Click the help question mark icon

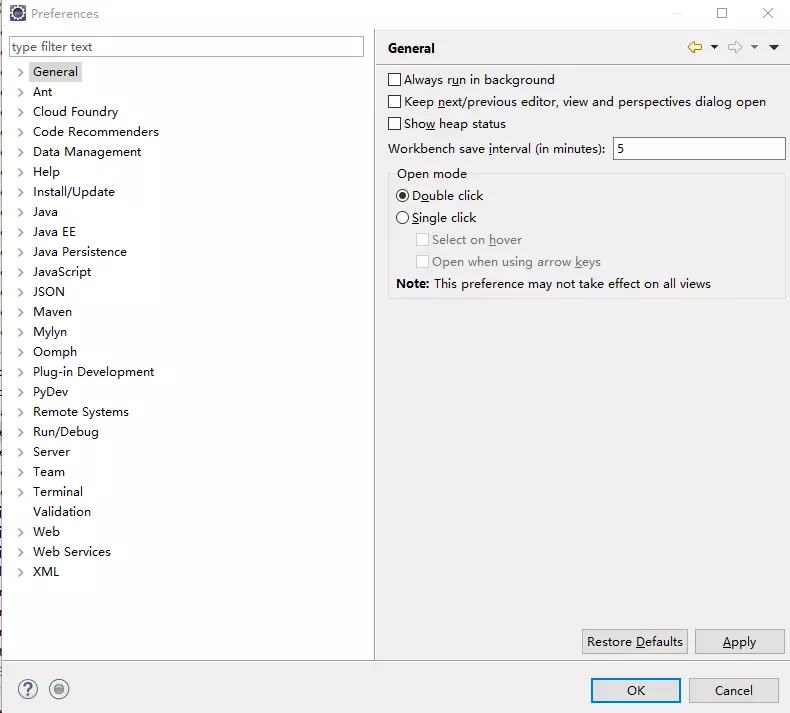(x=28, y=689)
